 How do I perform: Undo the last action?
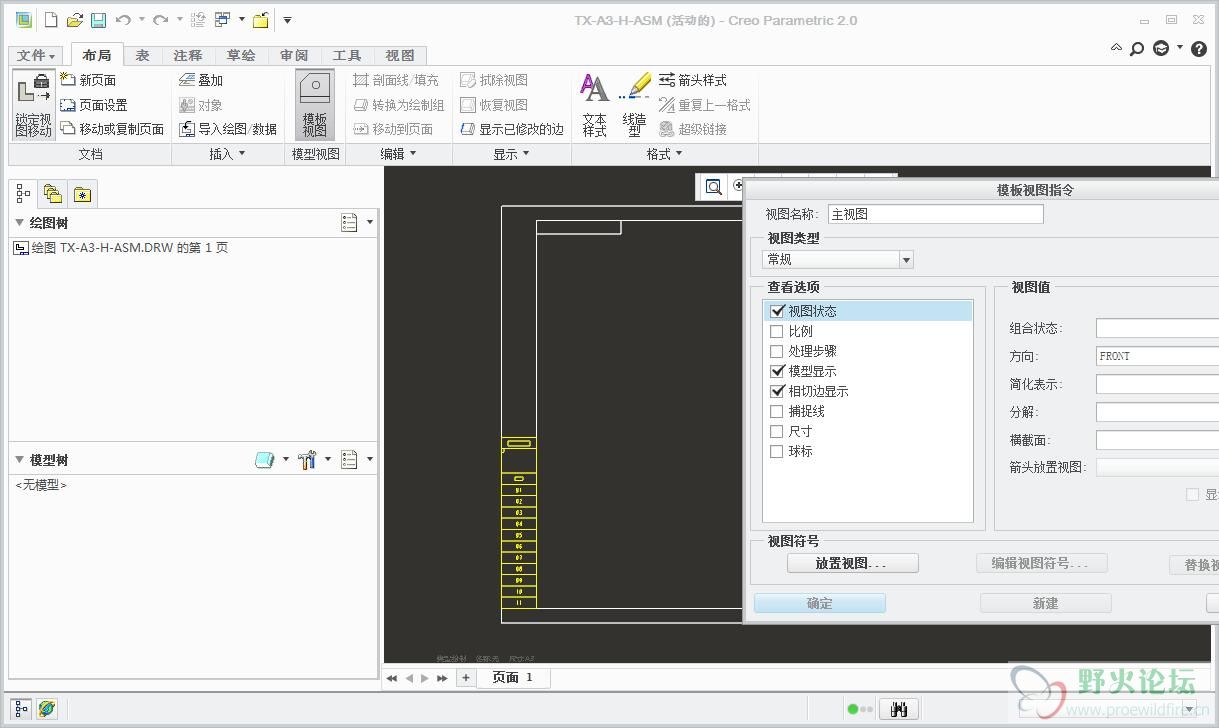(123, 19)
